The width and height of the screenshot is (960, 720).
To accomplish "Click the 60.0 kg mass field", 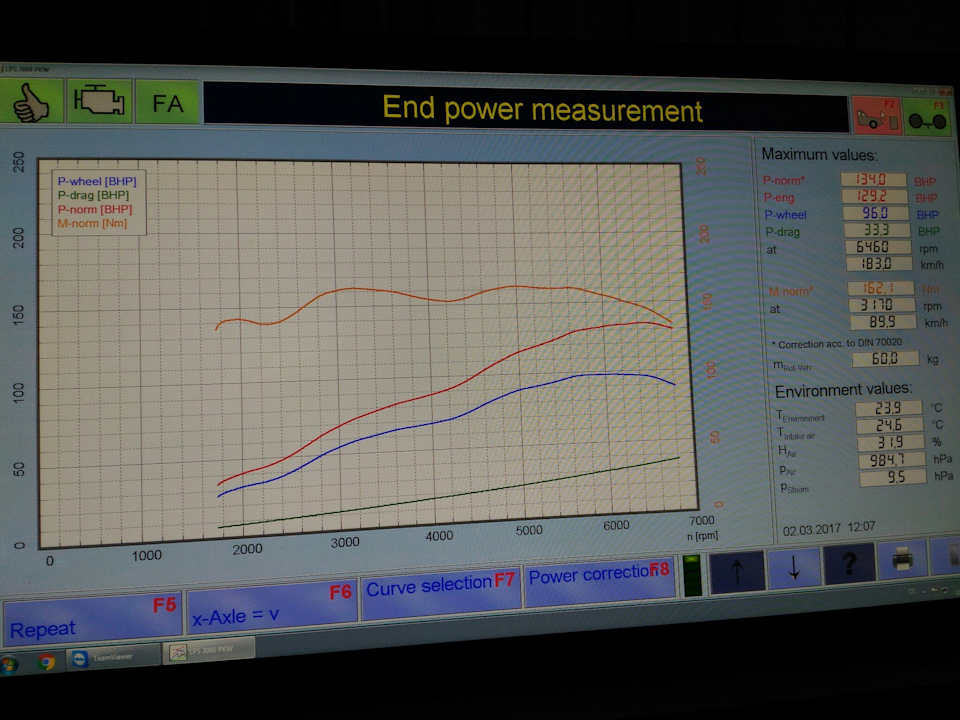I will click(x=885, y=358).
